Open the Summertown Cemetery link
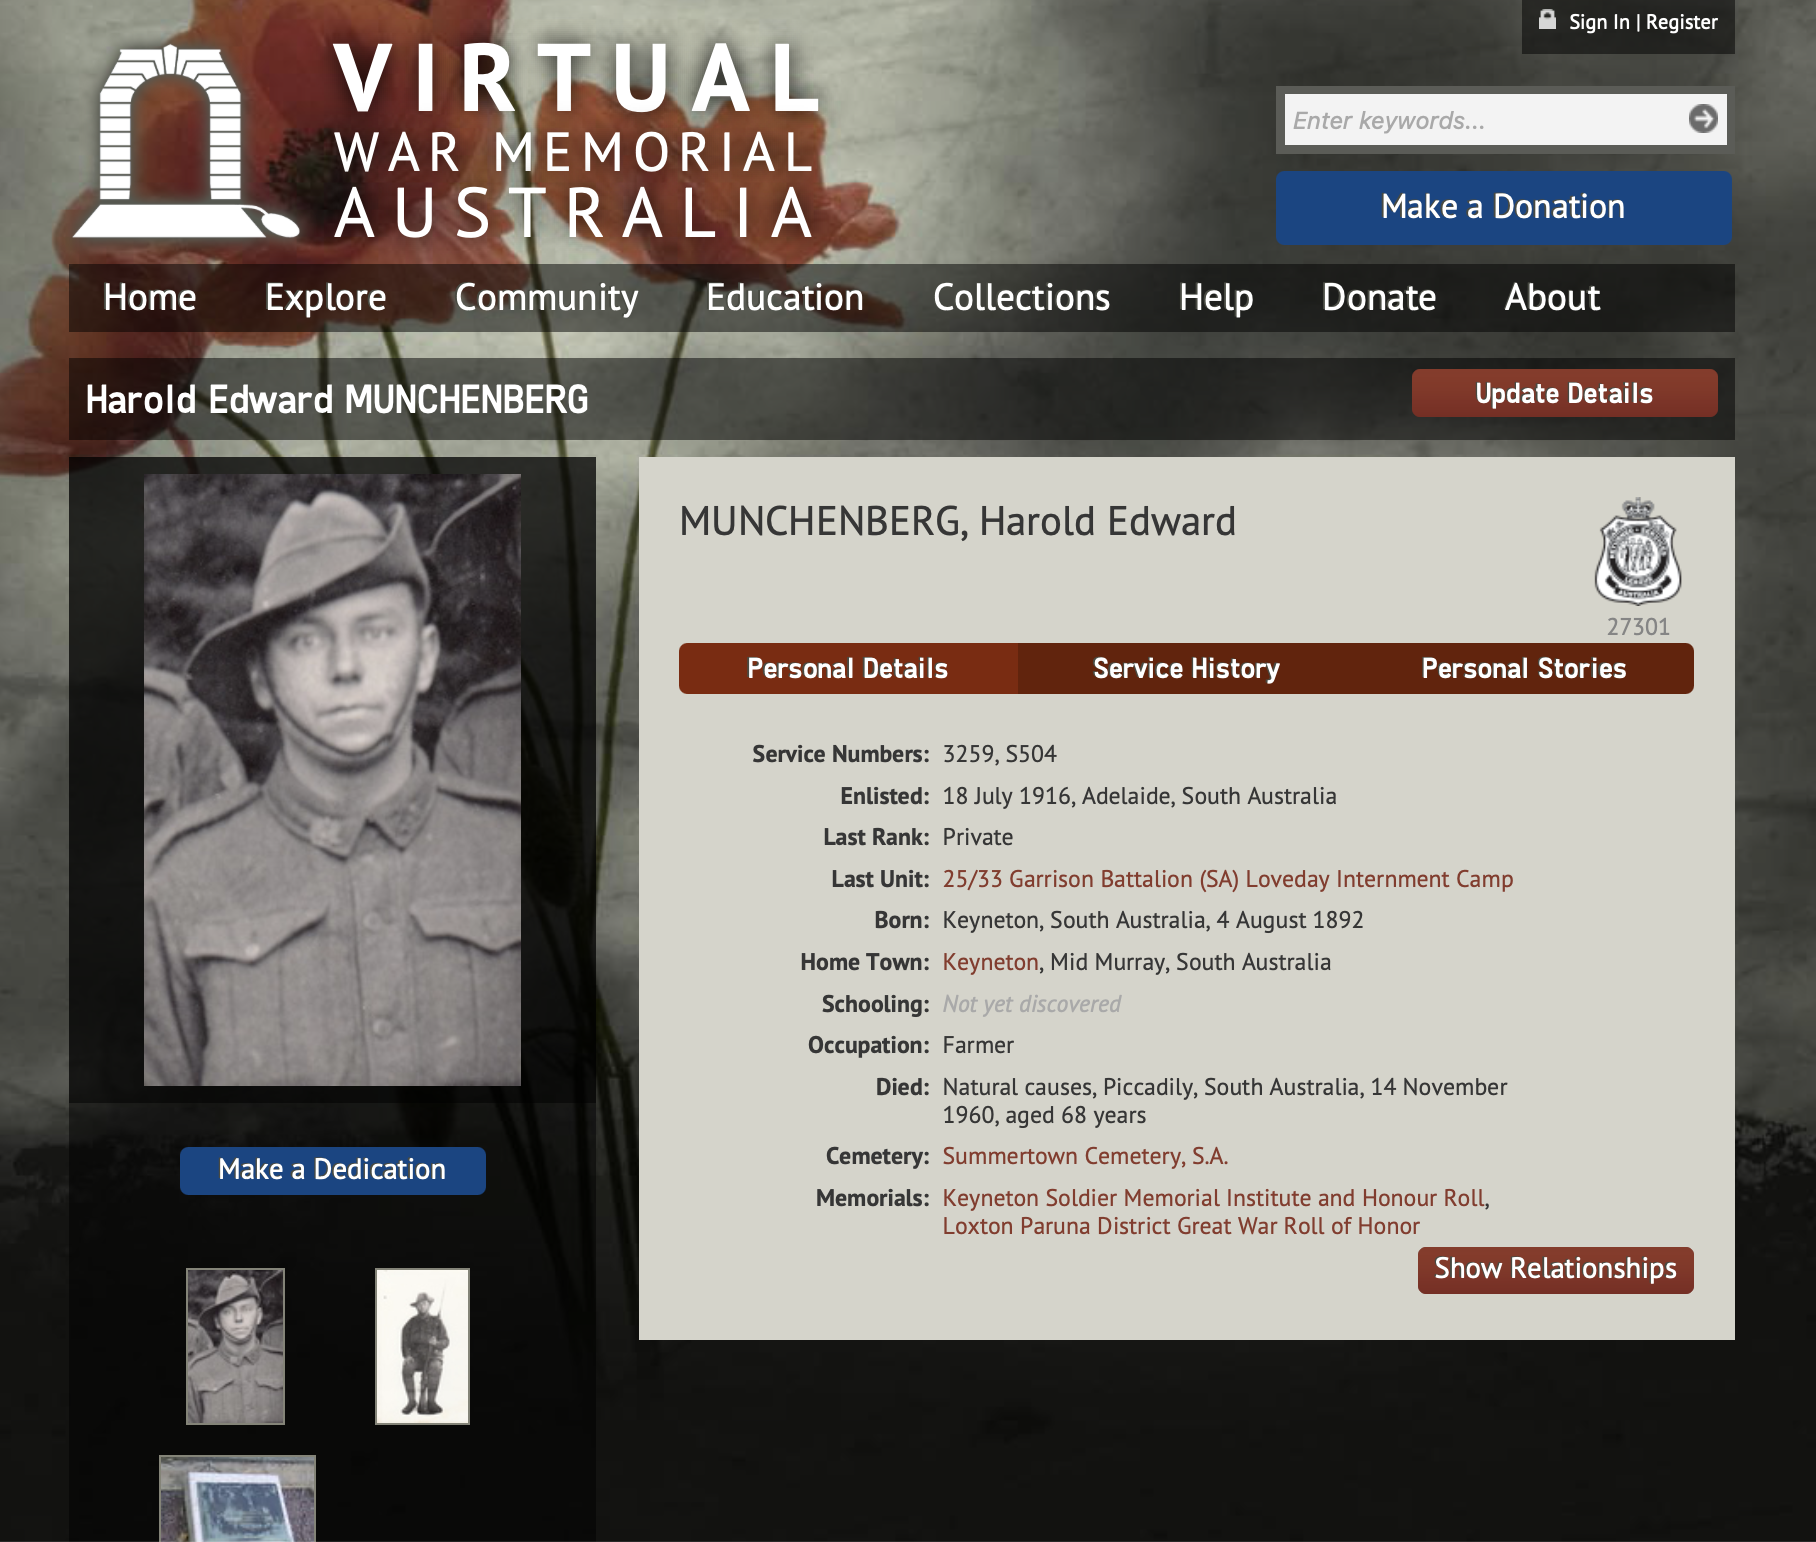This screenshot has height=1542, width=1816. click(1085, 1156)
